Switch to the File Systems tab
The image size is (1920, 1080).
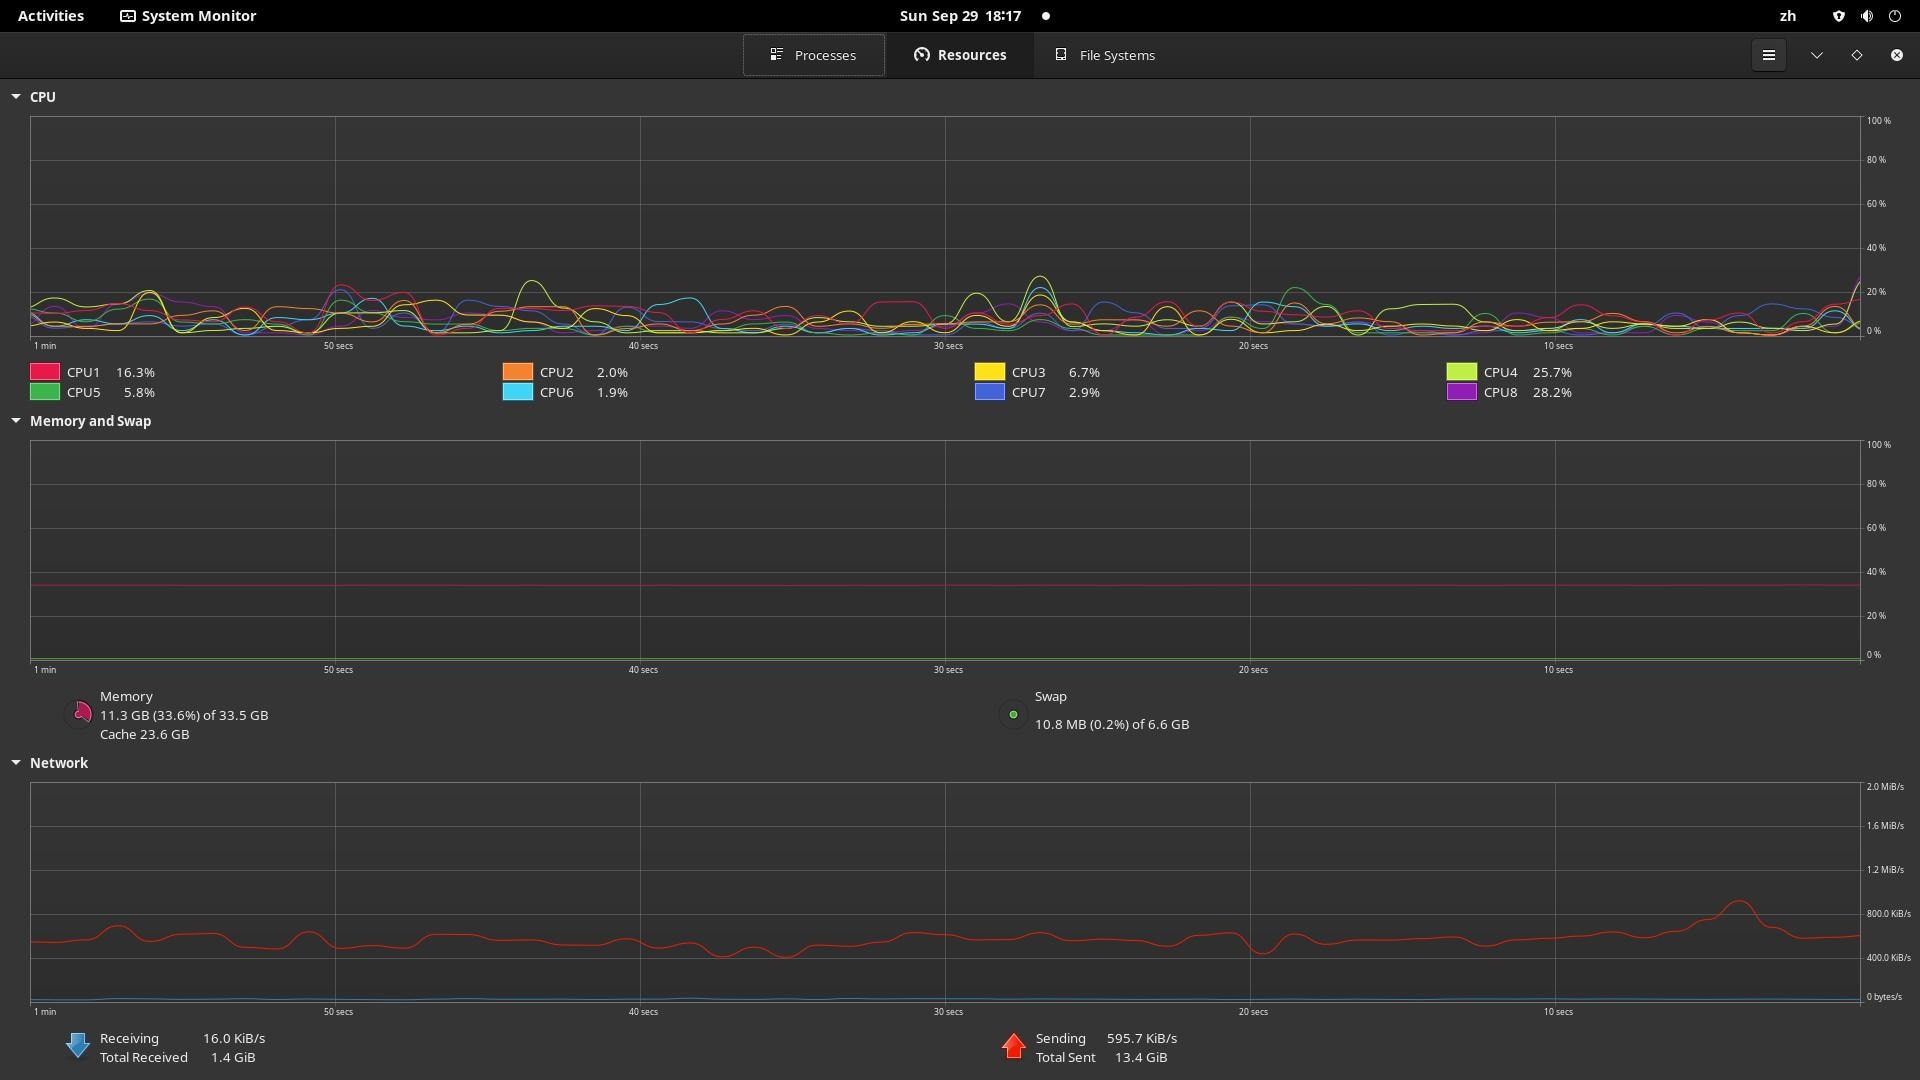[1105, 55]
